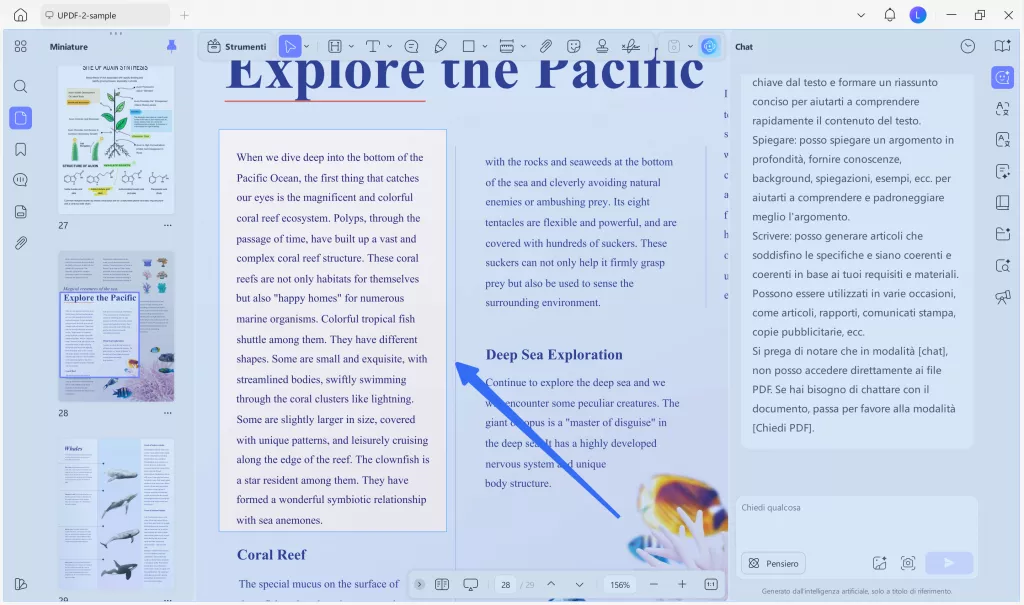Select the cursor selection tool
The image size is (1024, 605).
pyautogui.click(x=289, y=46)
